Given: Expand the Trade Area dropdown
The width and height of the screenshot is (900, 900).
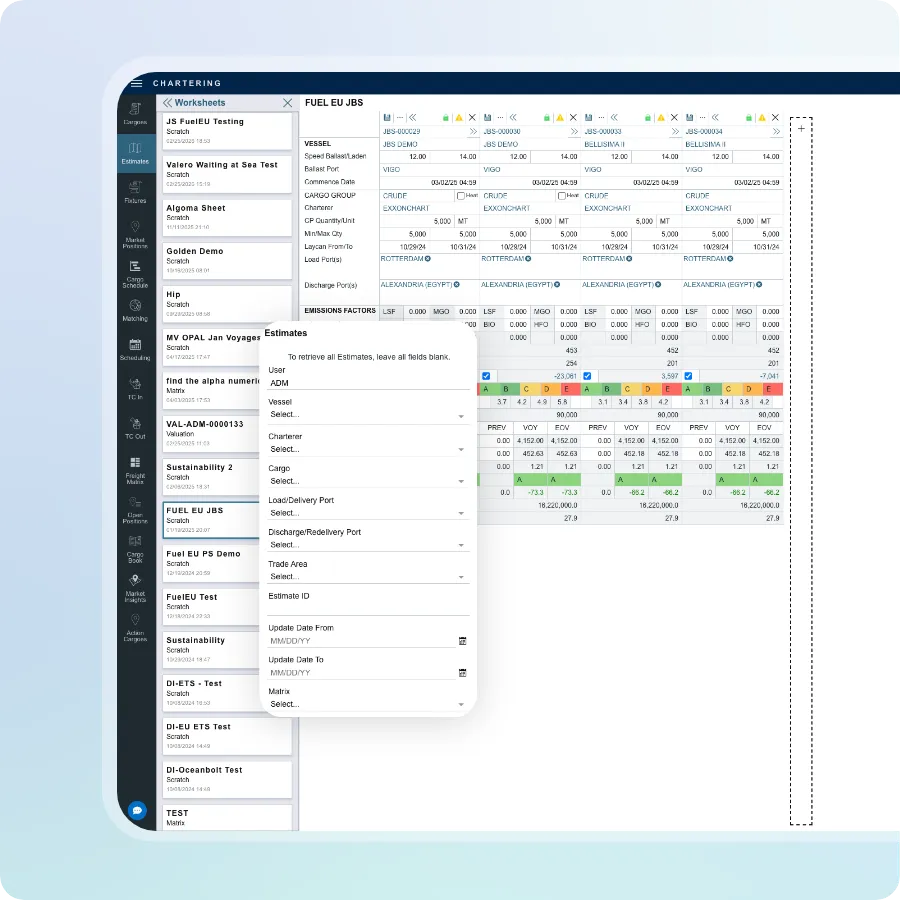Looking at the screenshot, I should pyautogui.click(x=368, y=577).
